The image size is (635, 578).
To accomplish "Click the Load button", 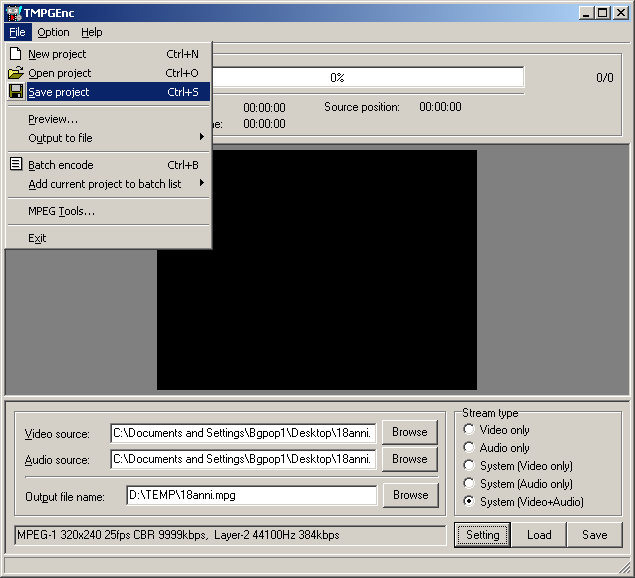I will [x=539, y=535].
